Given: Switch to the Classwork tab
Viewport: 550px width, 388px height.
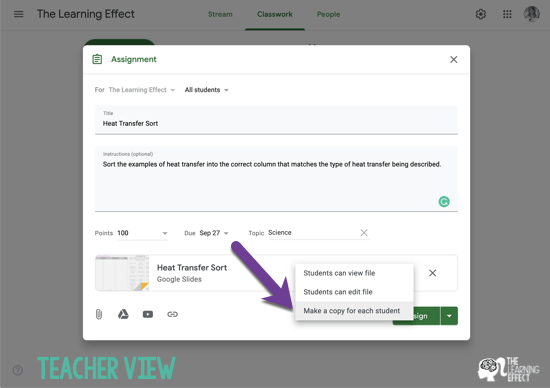Looking at the screenshot, I should [275, 14].
